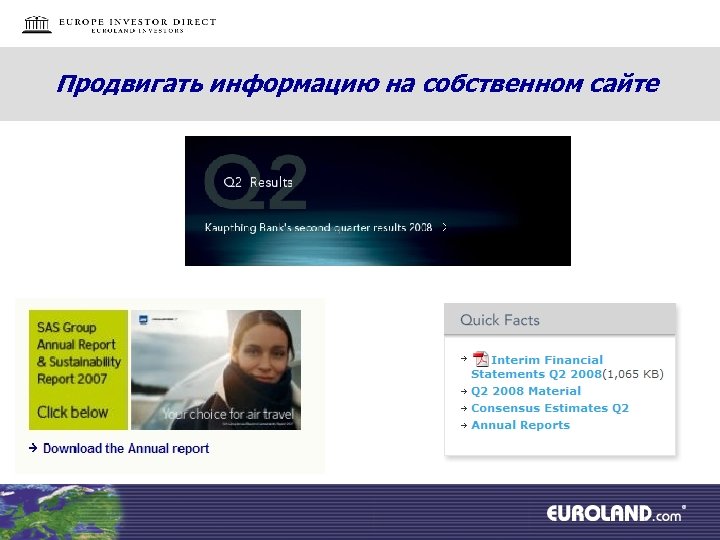Click the SAS air travel cover photo
The width and height of the screenshot is (720, 540).
pos(216,370)
